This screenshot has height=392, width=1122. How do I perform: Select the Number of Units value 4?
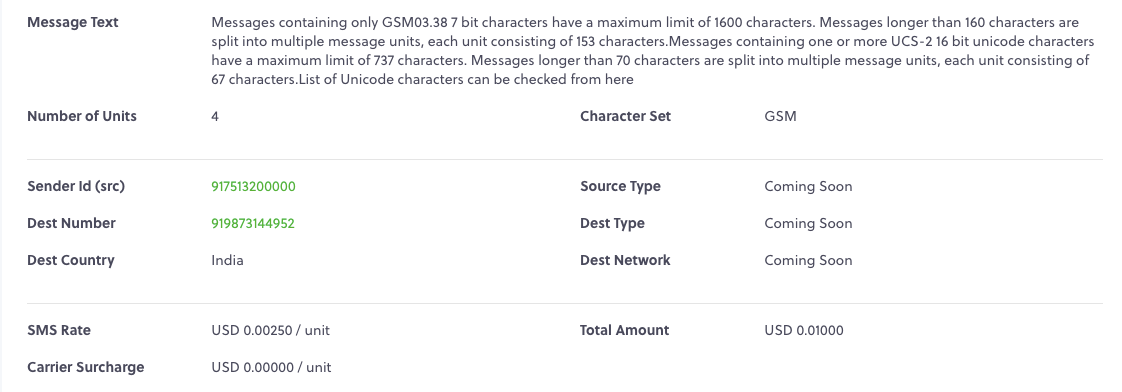215,117
